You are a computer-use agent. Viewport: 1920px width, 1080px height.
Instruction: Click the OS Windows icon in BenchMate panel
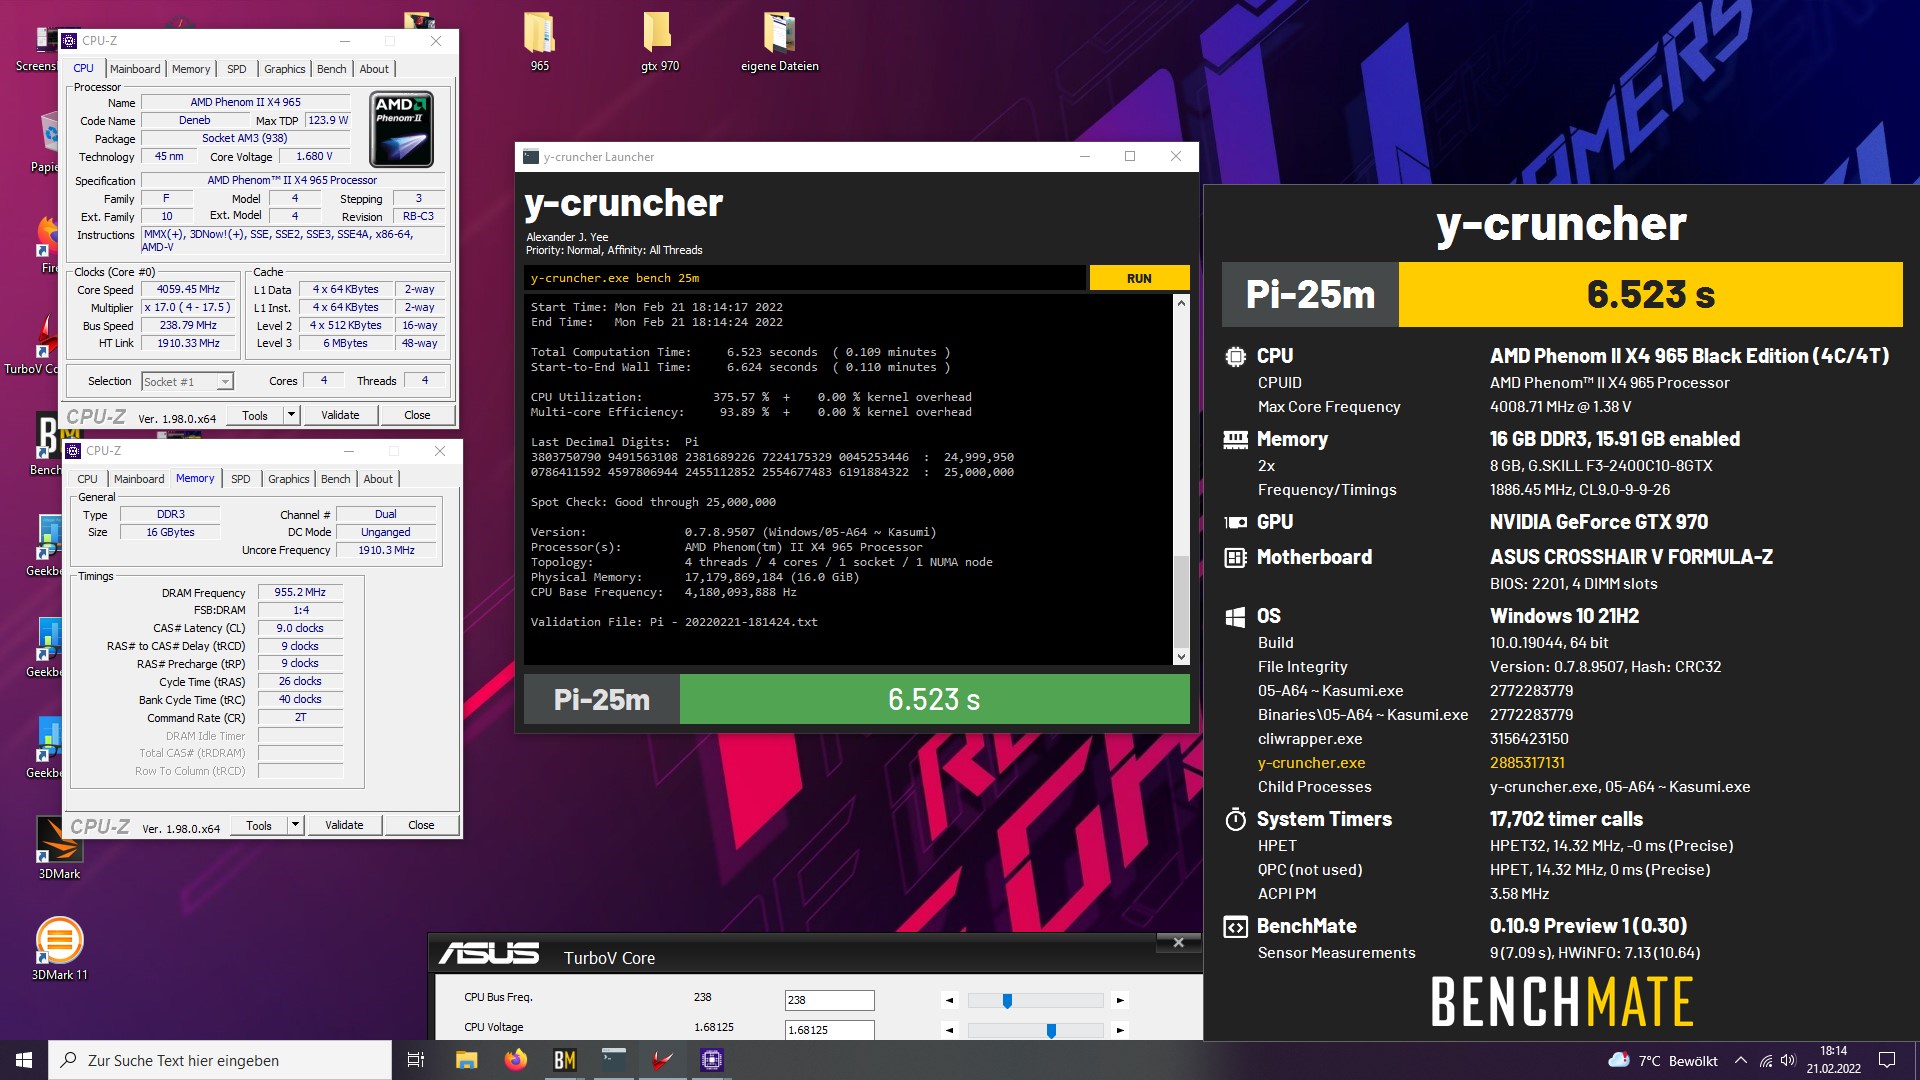[1235, 616]
